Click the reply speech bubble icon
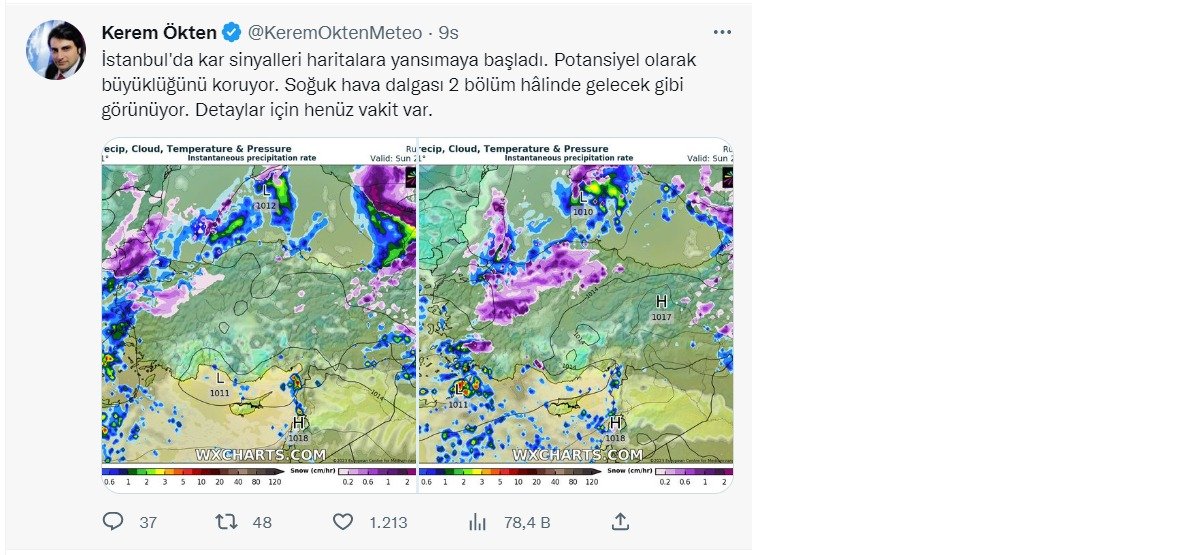This screenshot has height=555, width=1200. [x=114, y=522]
